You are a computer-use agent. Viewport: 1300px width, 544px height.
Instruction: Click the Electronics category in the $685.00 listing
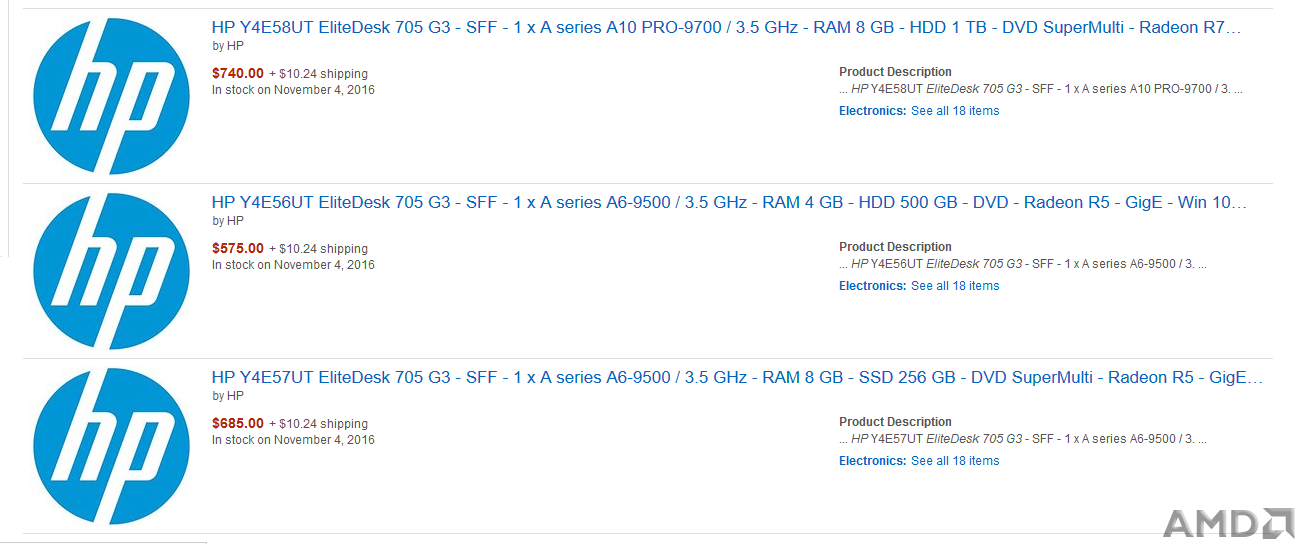[x=872, y=461]
